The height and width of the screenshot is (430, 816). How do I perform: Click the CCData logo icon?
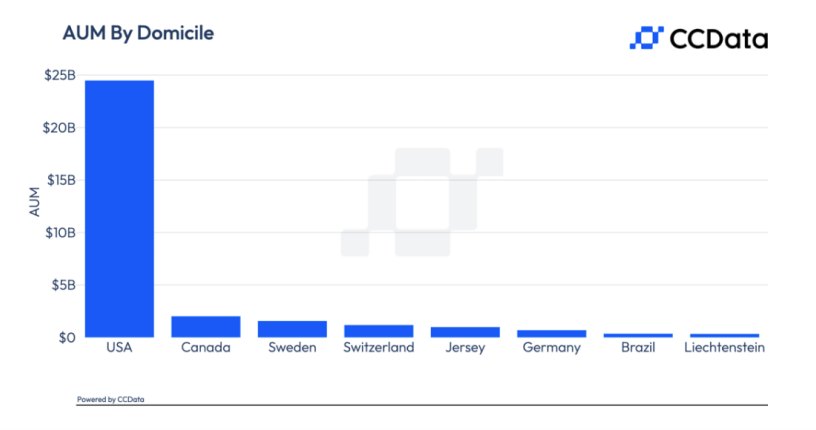tap(646, 38)
